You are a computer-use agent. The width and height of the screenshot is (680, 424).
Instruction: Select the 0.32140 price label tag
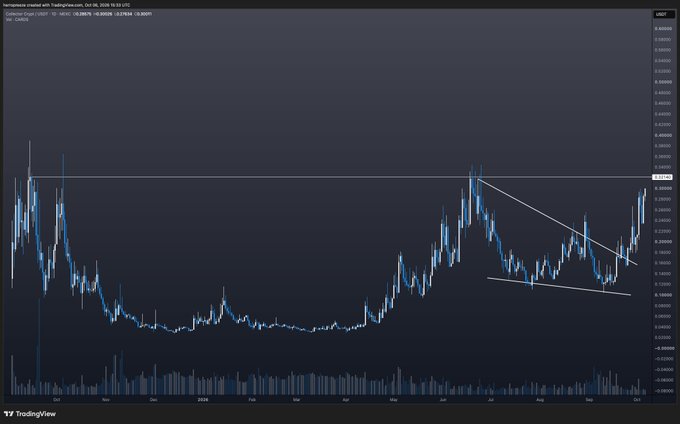663,177
